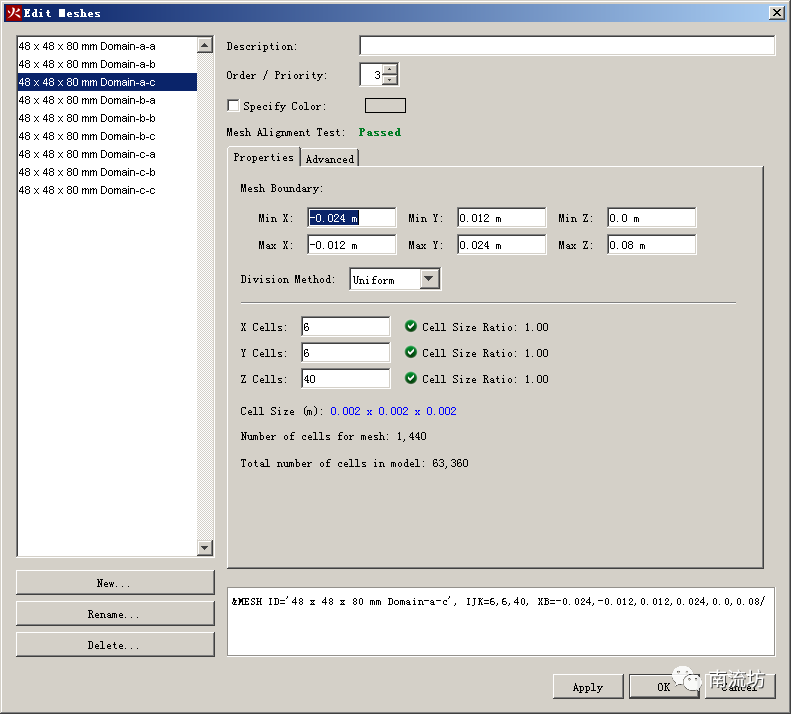The width and height of the screenshot is (791, 714).
Task: Click the Description text field
Action: click(x=566, y=46)
